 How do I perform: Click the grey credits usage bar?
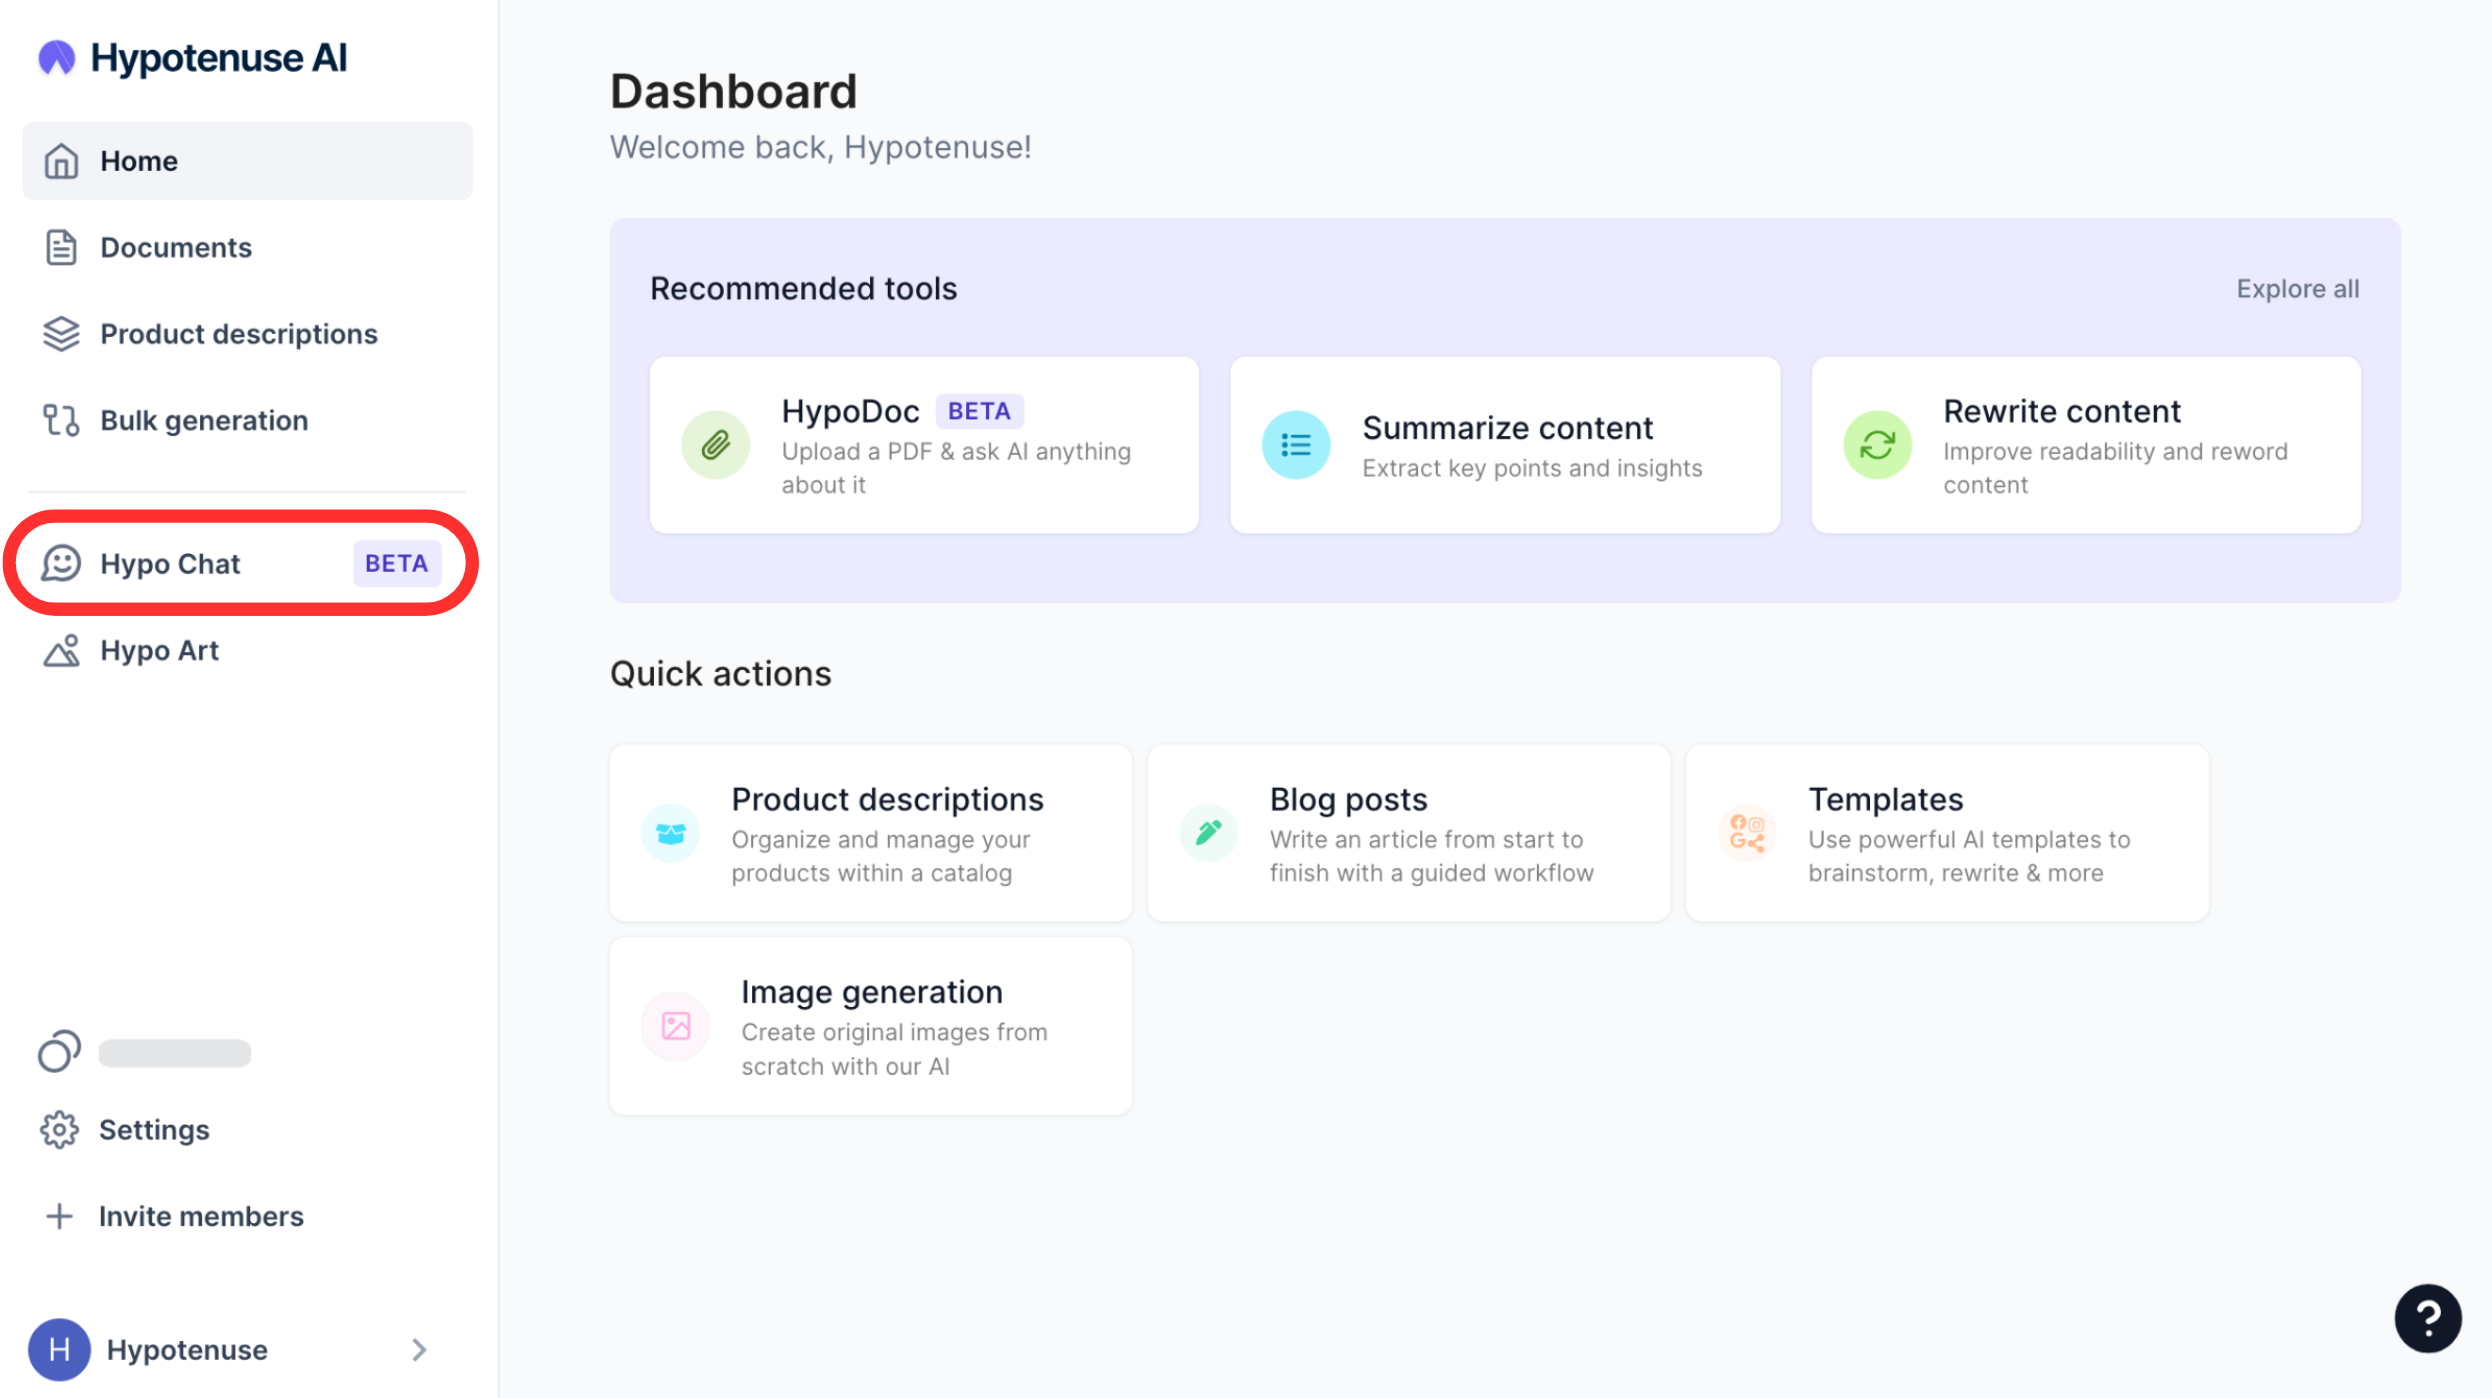pyautogui.click(x=175, y=1053)
